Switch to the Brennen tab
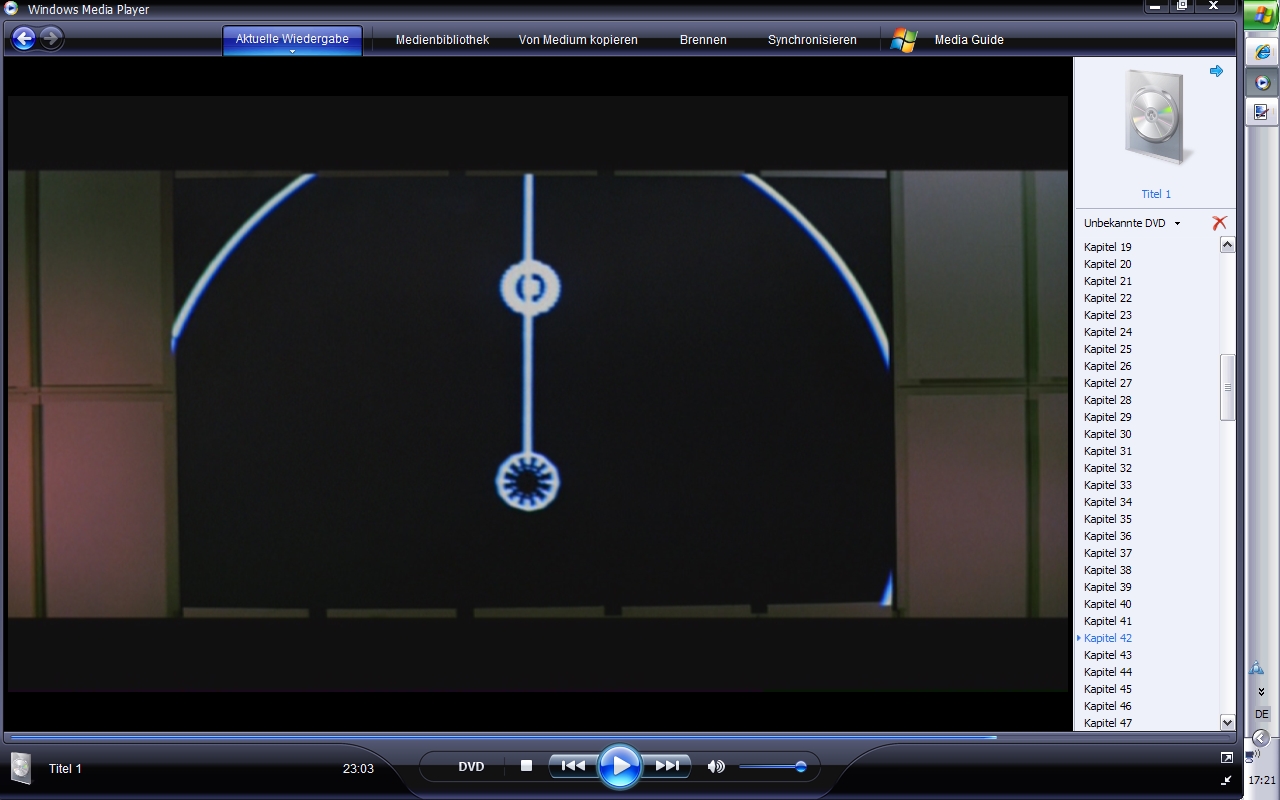The width and height of the screenshot is (1280, 800). (x=703, y=40)
